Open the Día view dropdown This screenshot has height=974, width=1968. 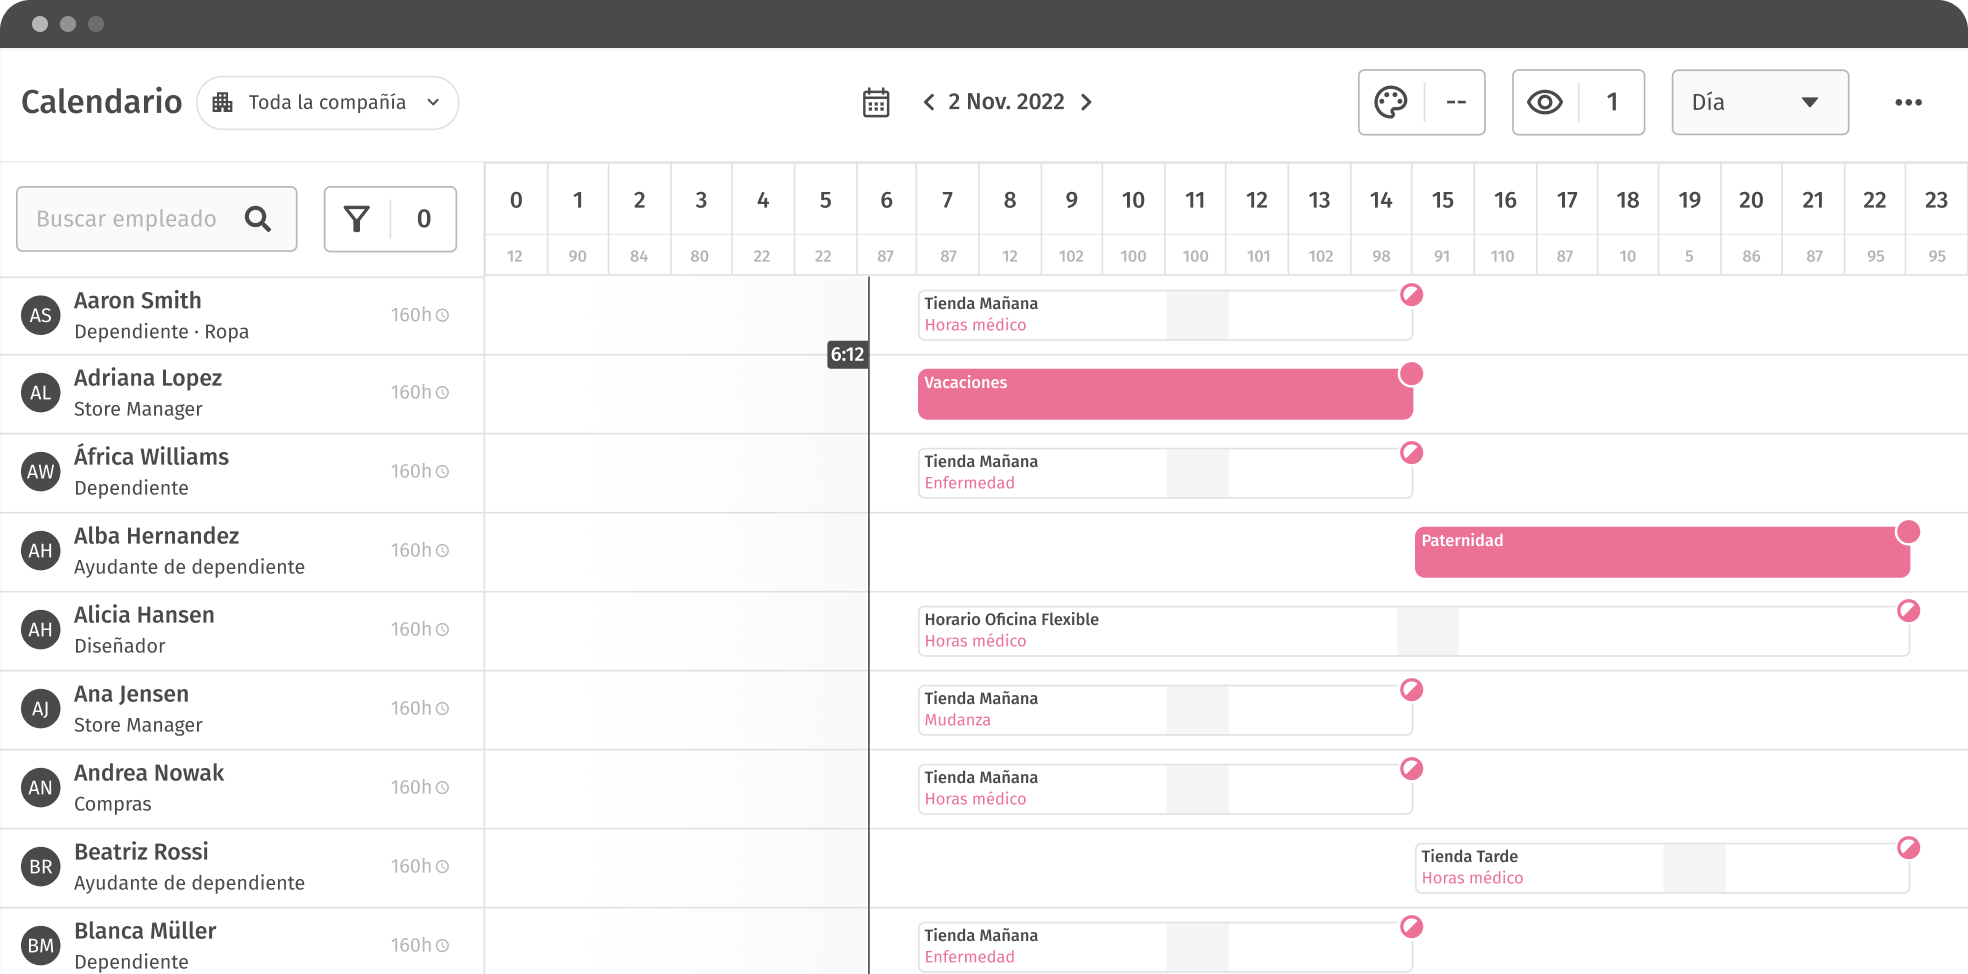[x=1759, y=102]
